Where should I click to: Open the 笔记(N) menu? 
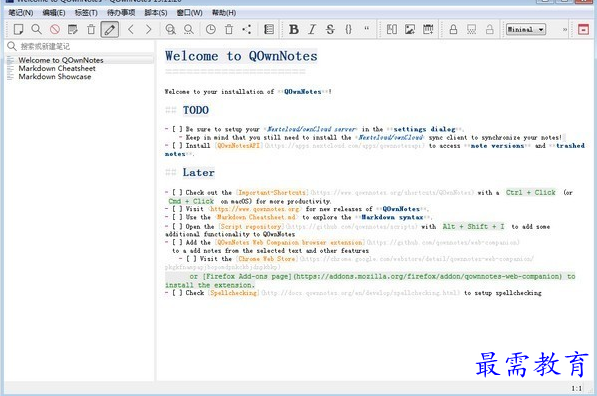pyautogui.click(x=21, y=13)
